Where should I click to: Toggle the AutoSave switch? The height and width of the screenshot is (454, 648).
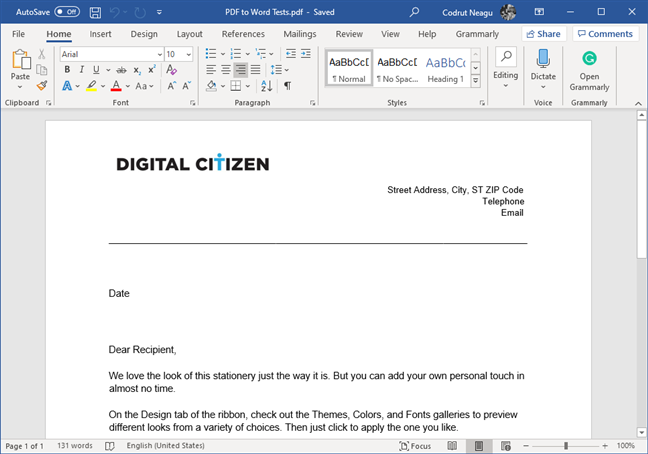pyautogui.click(x=67, y=12)
